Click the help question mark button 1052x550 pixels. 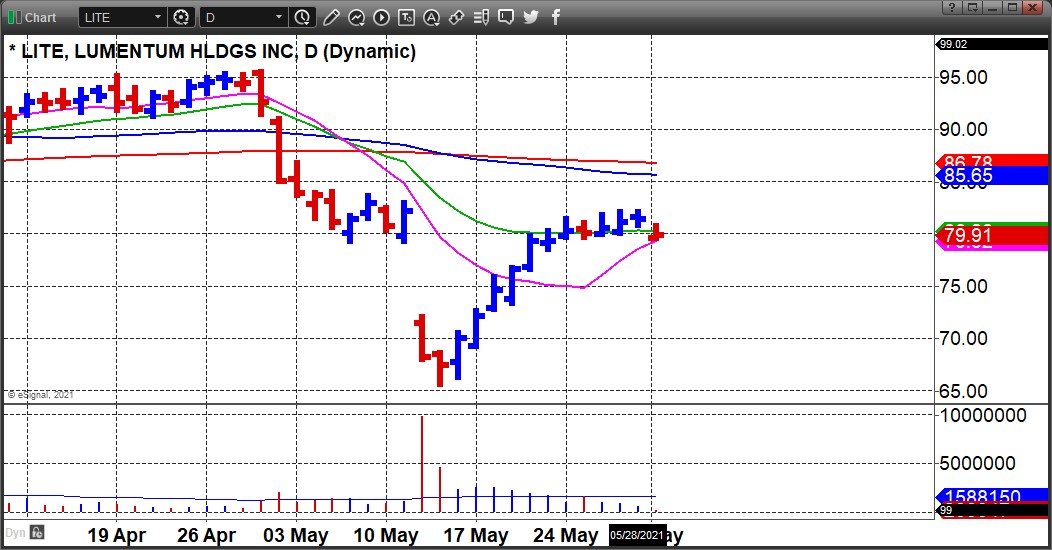(x=951, y=7)
